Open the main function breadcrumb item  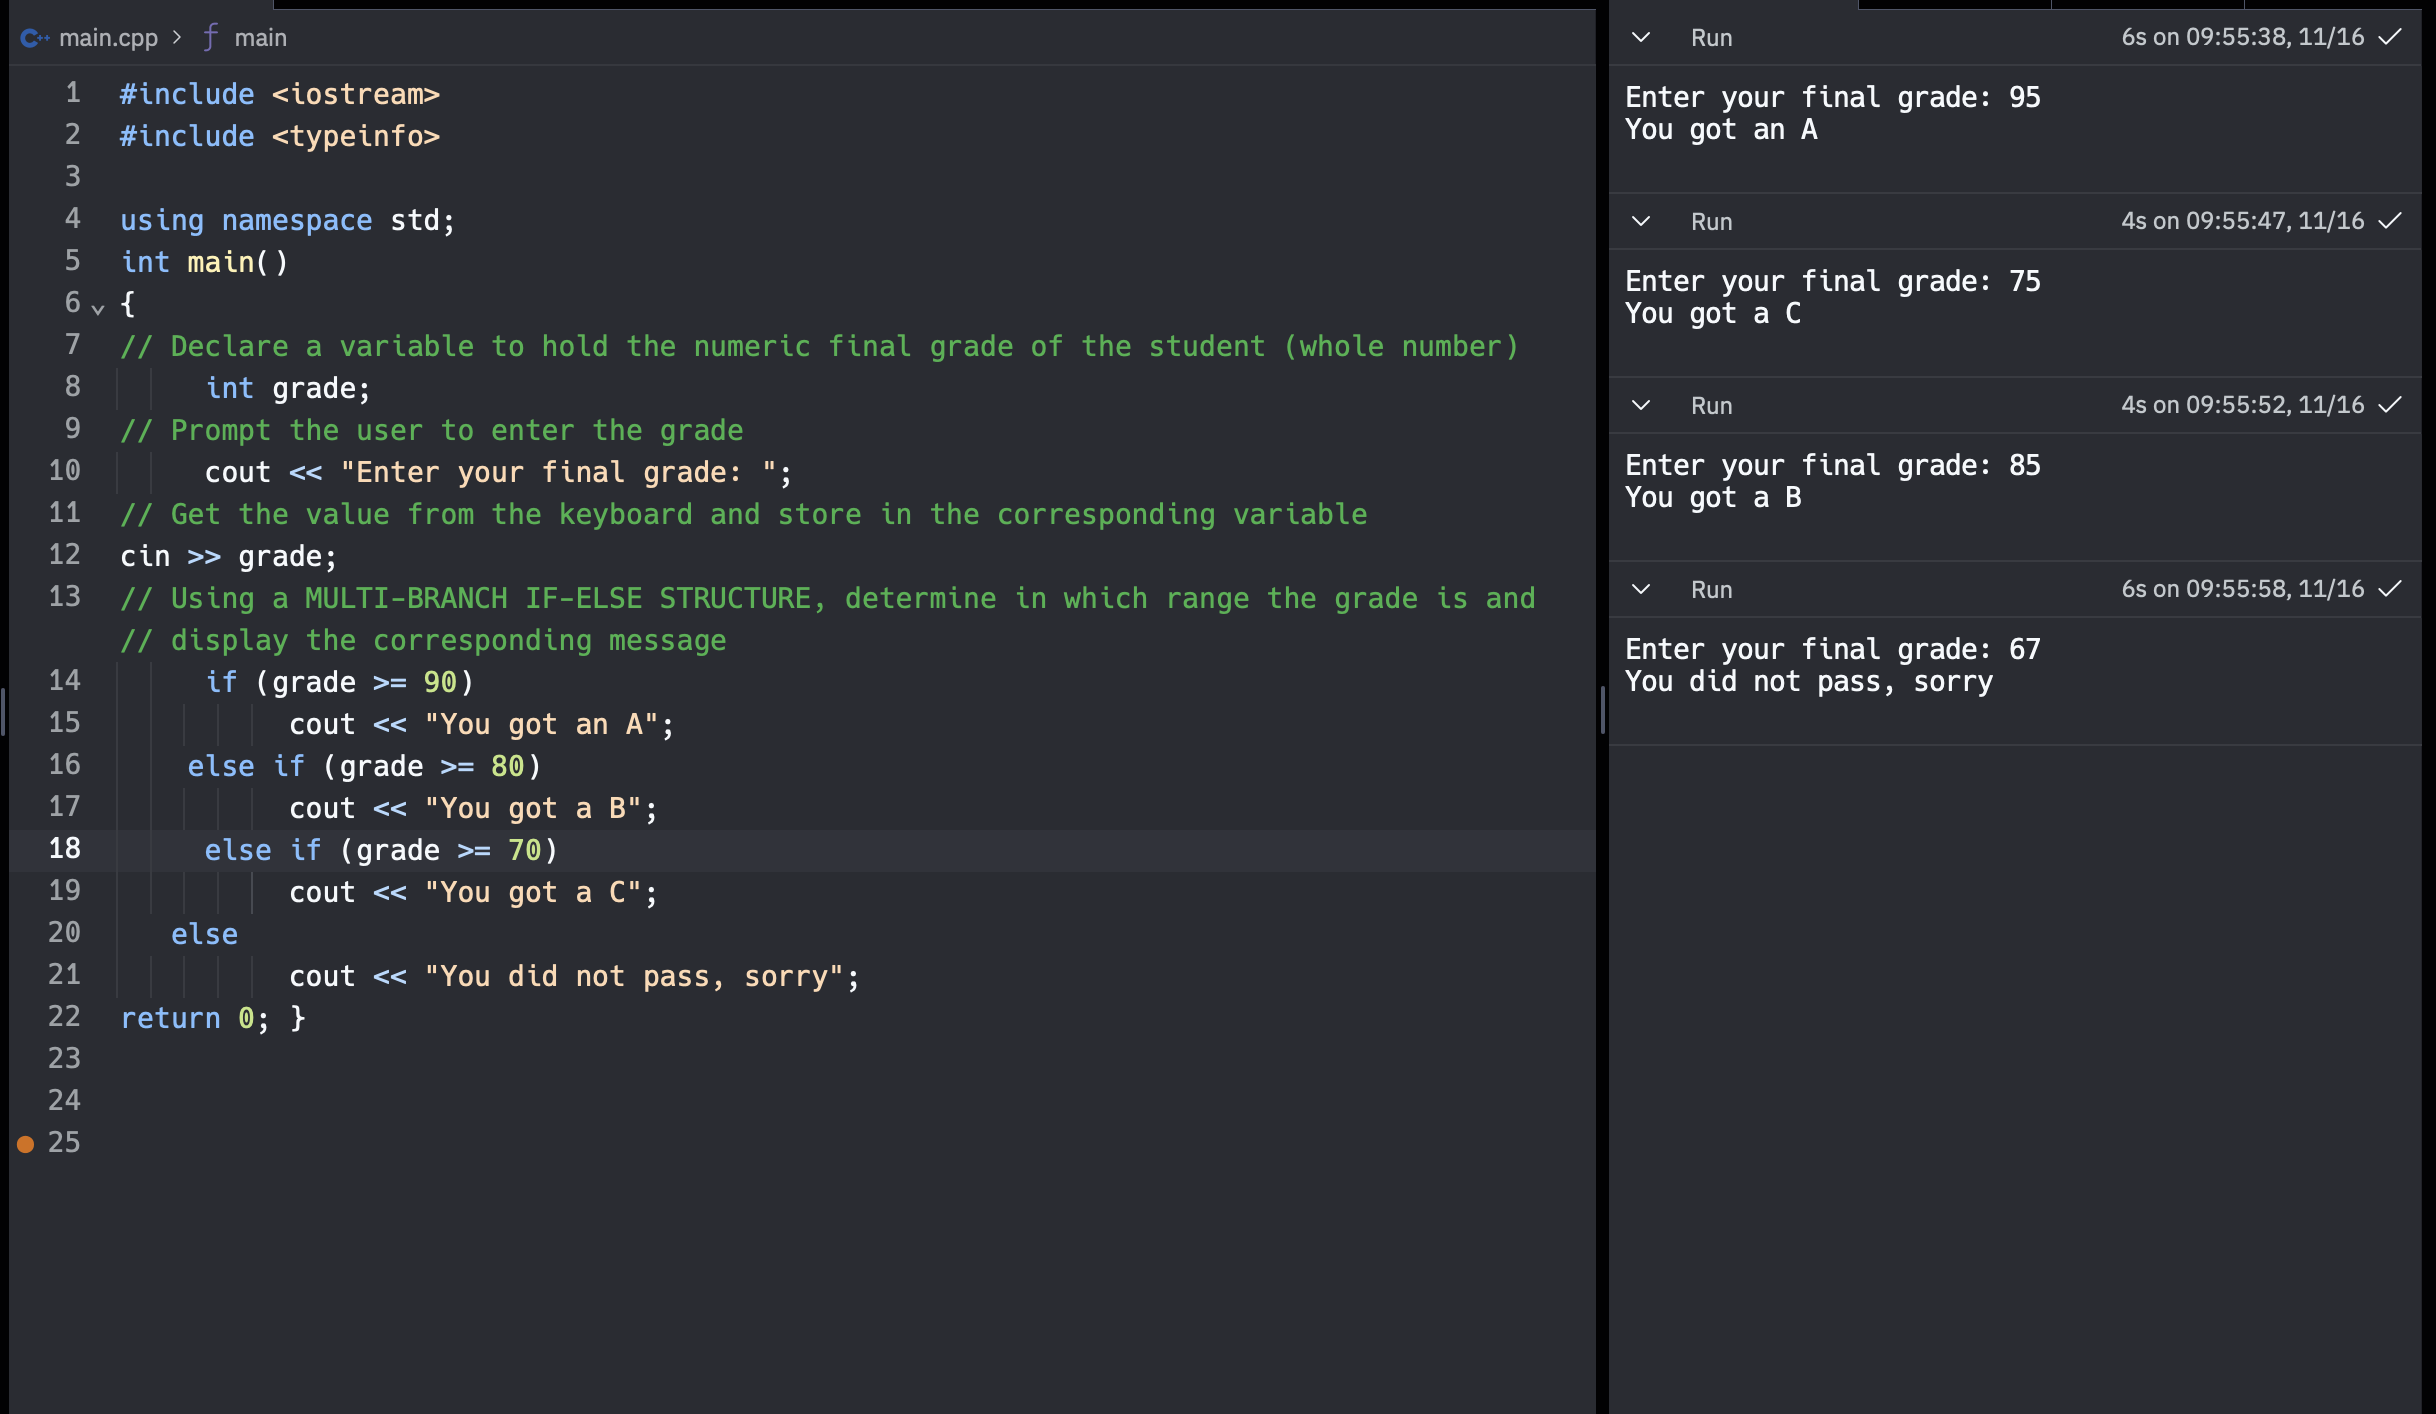(x=260, y=38)
